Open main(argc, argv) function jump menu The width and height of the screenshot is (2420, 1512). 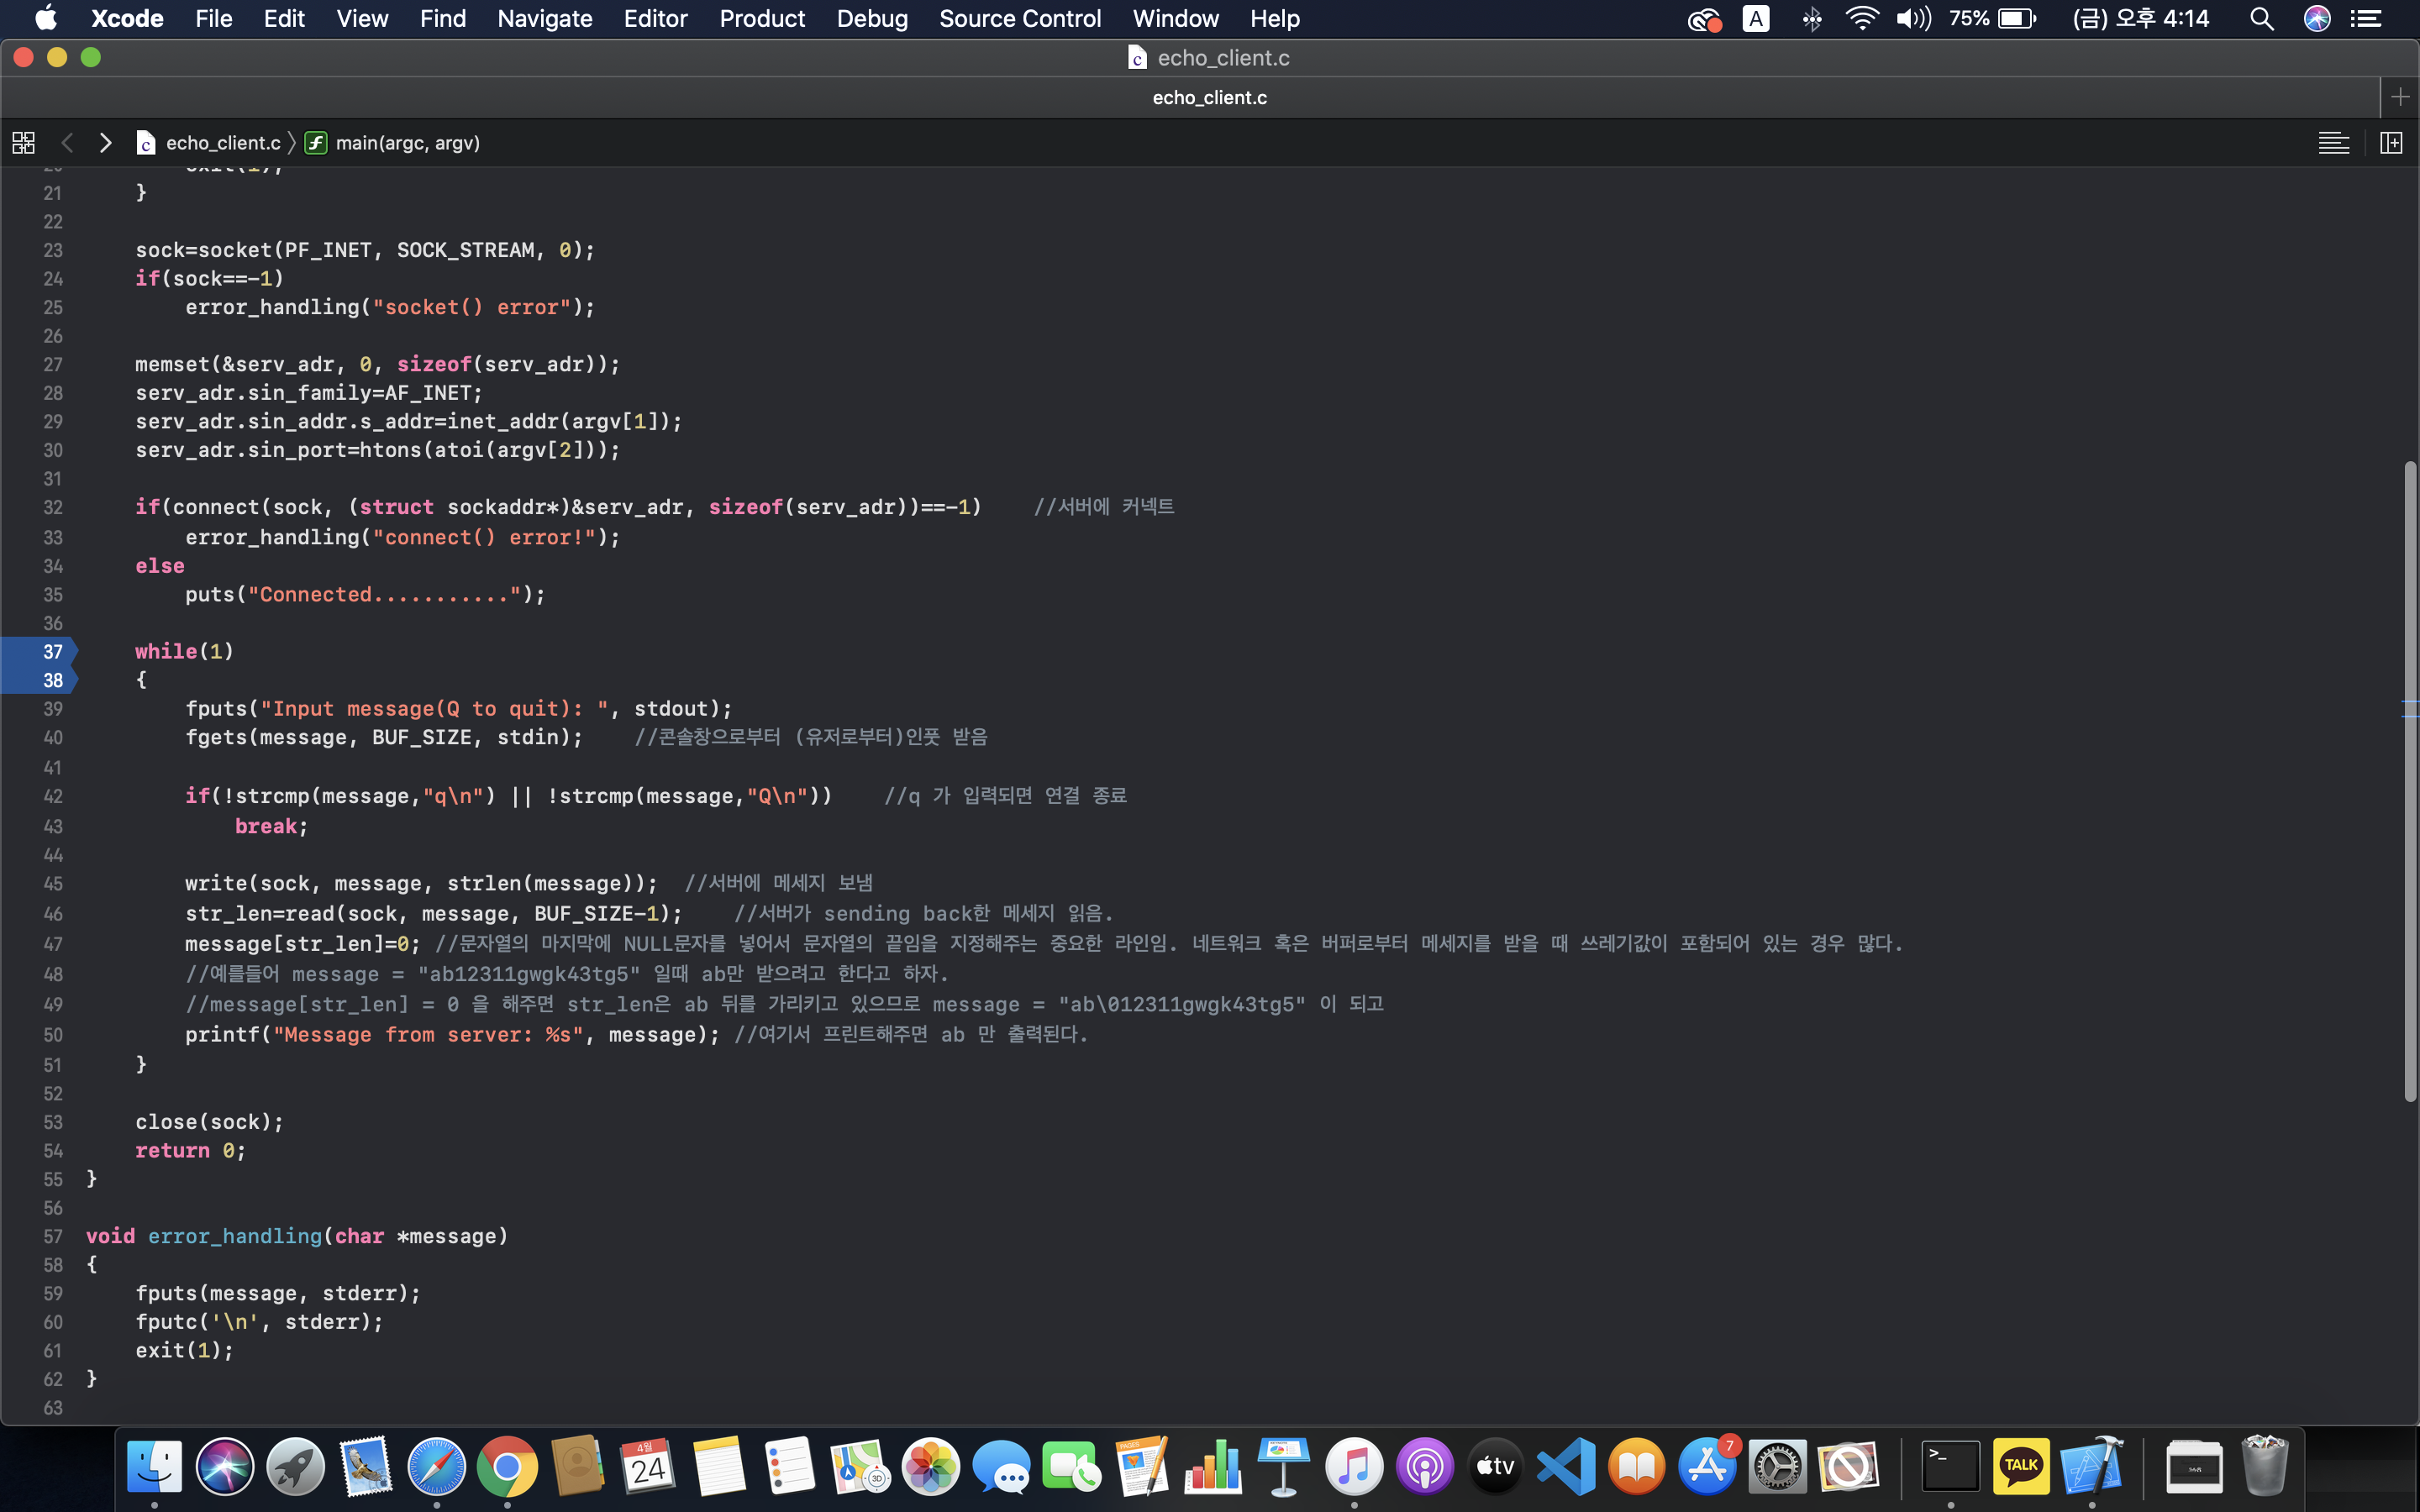click(407, 143)
